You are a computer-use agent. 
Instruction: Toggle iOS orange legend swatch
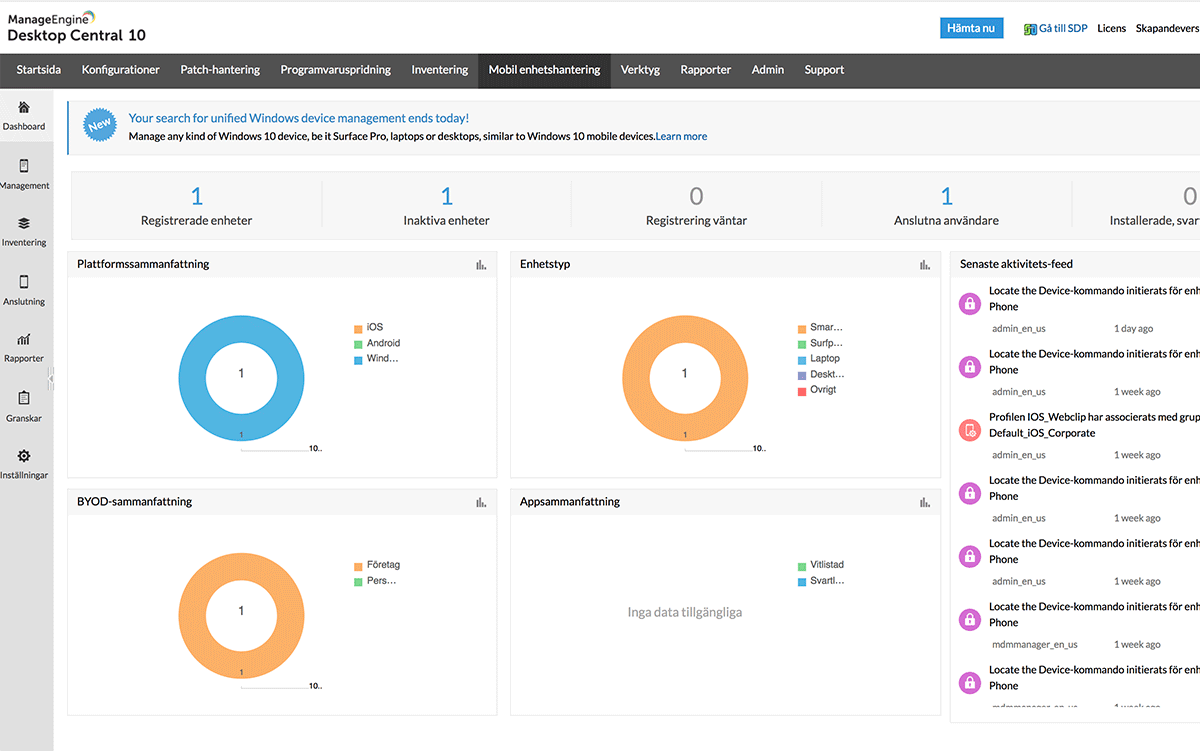[358, 328]
